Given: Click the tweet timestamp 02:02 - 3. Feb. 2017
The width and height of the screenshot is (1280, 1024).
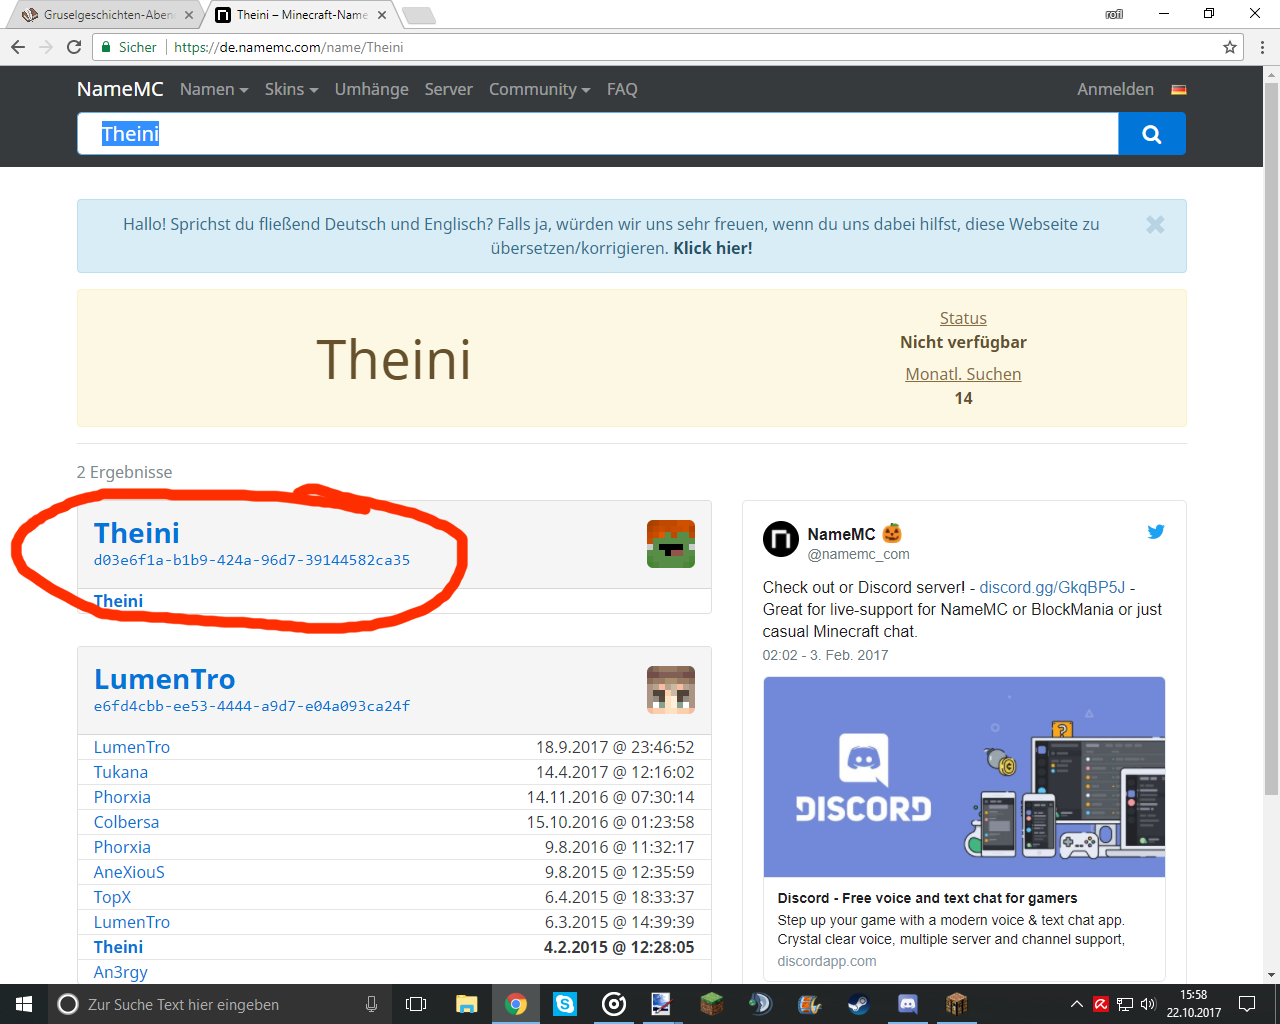Looking at the screenshot, I should 825,655.
